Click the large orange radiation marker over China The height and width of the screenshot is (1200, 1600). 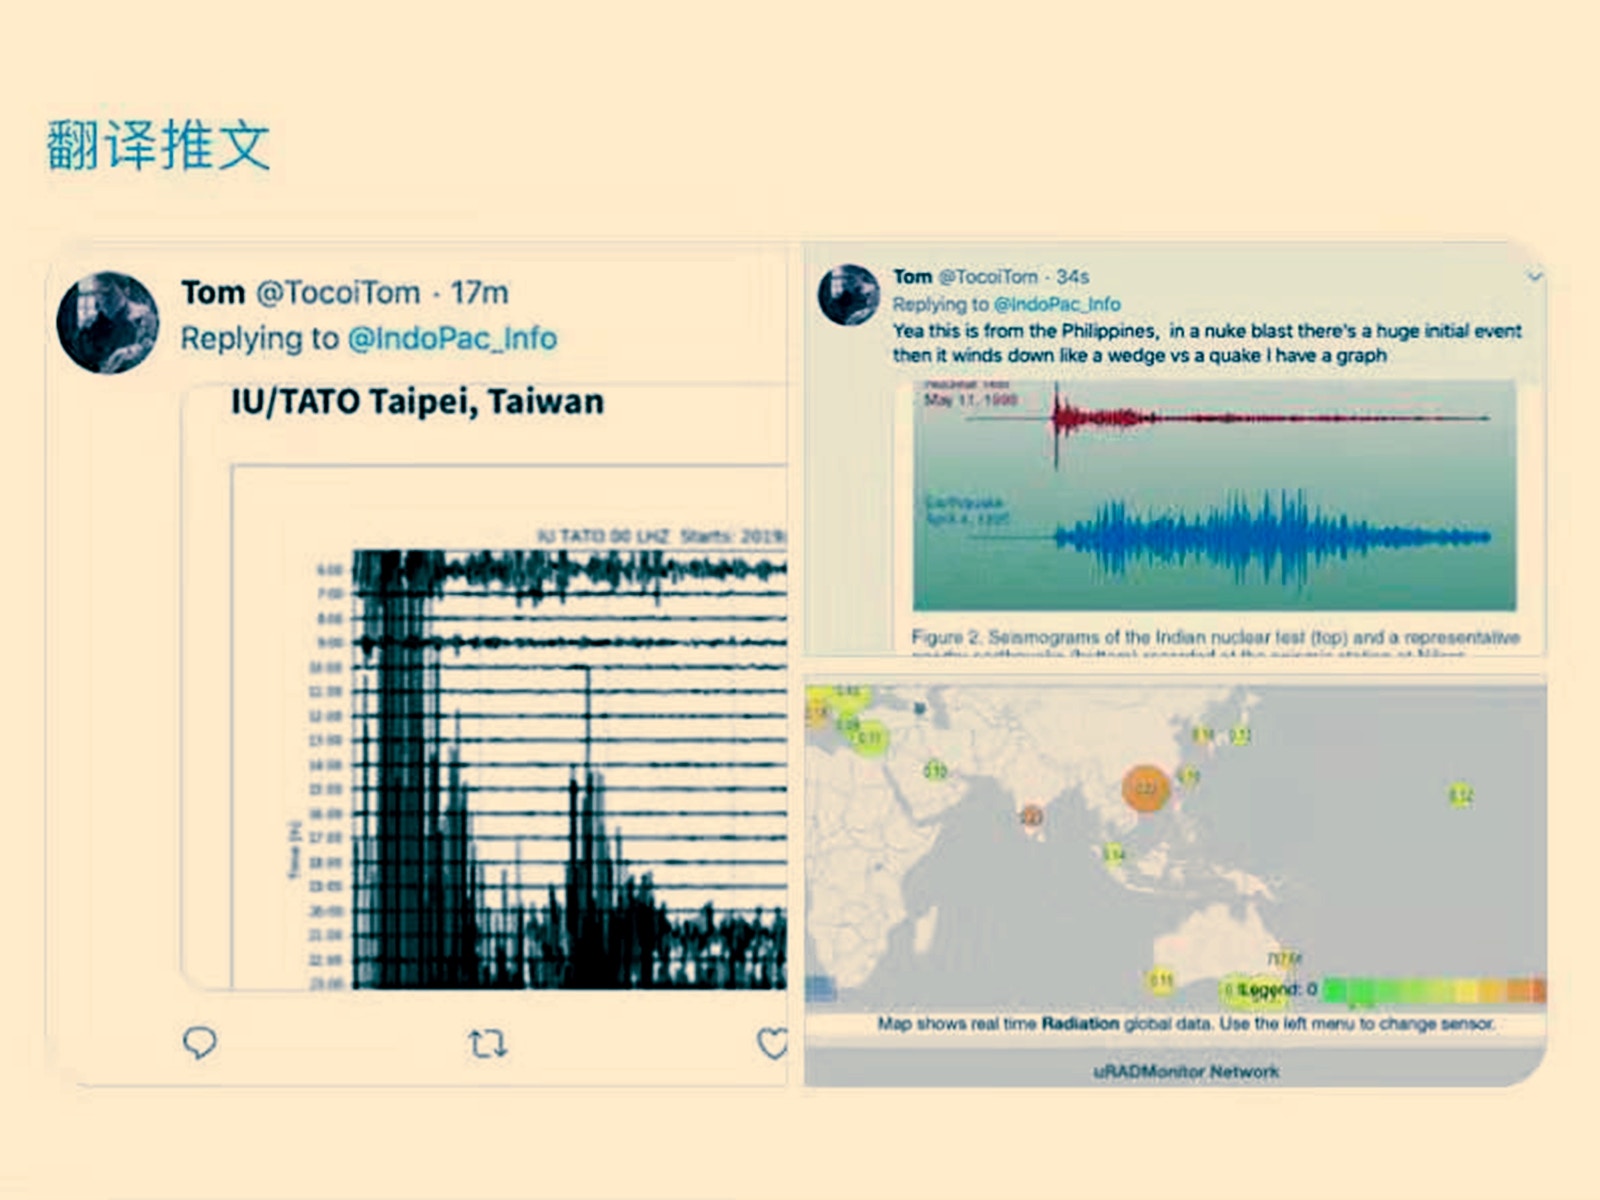click(x=1146, y=788)
